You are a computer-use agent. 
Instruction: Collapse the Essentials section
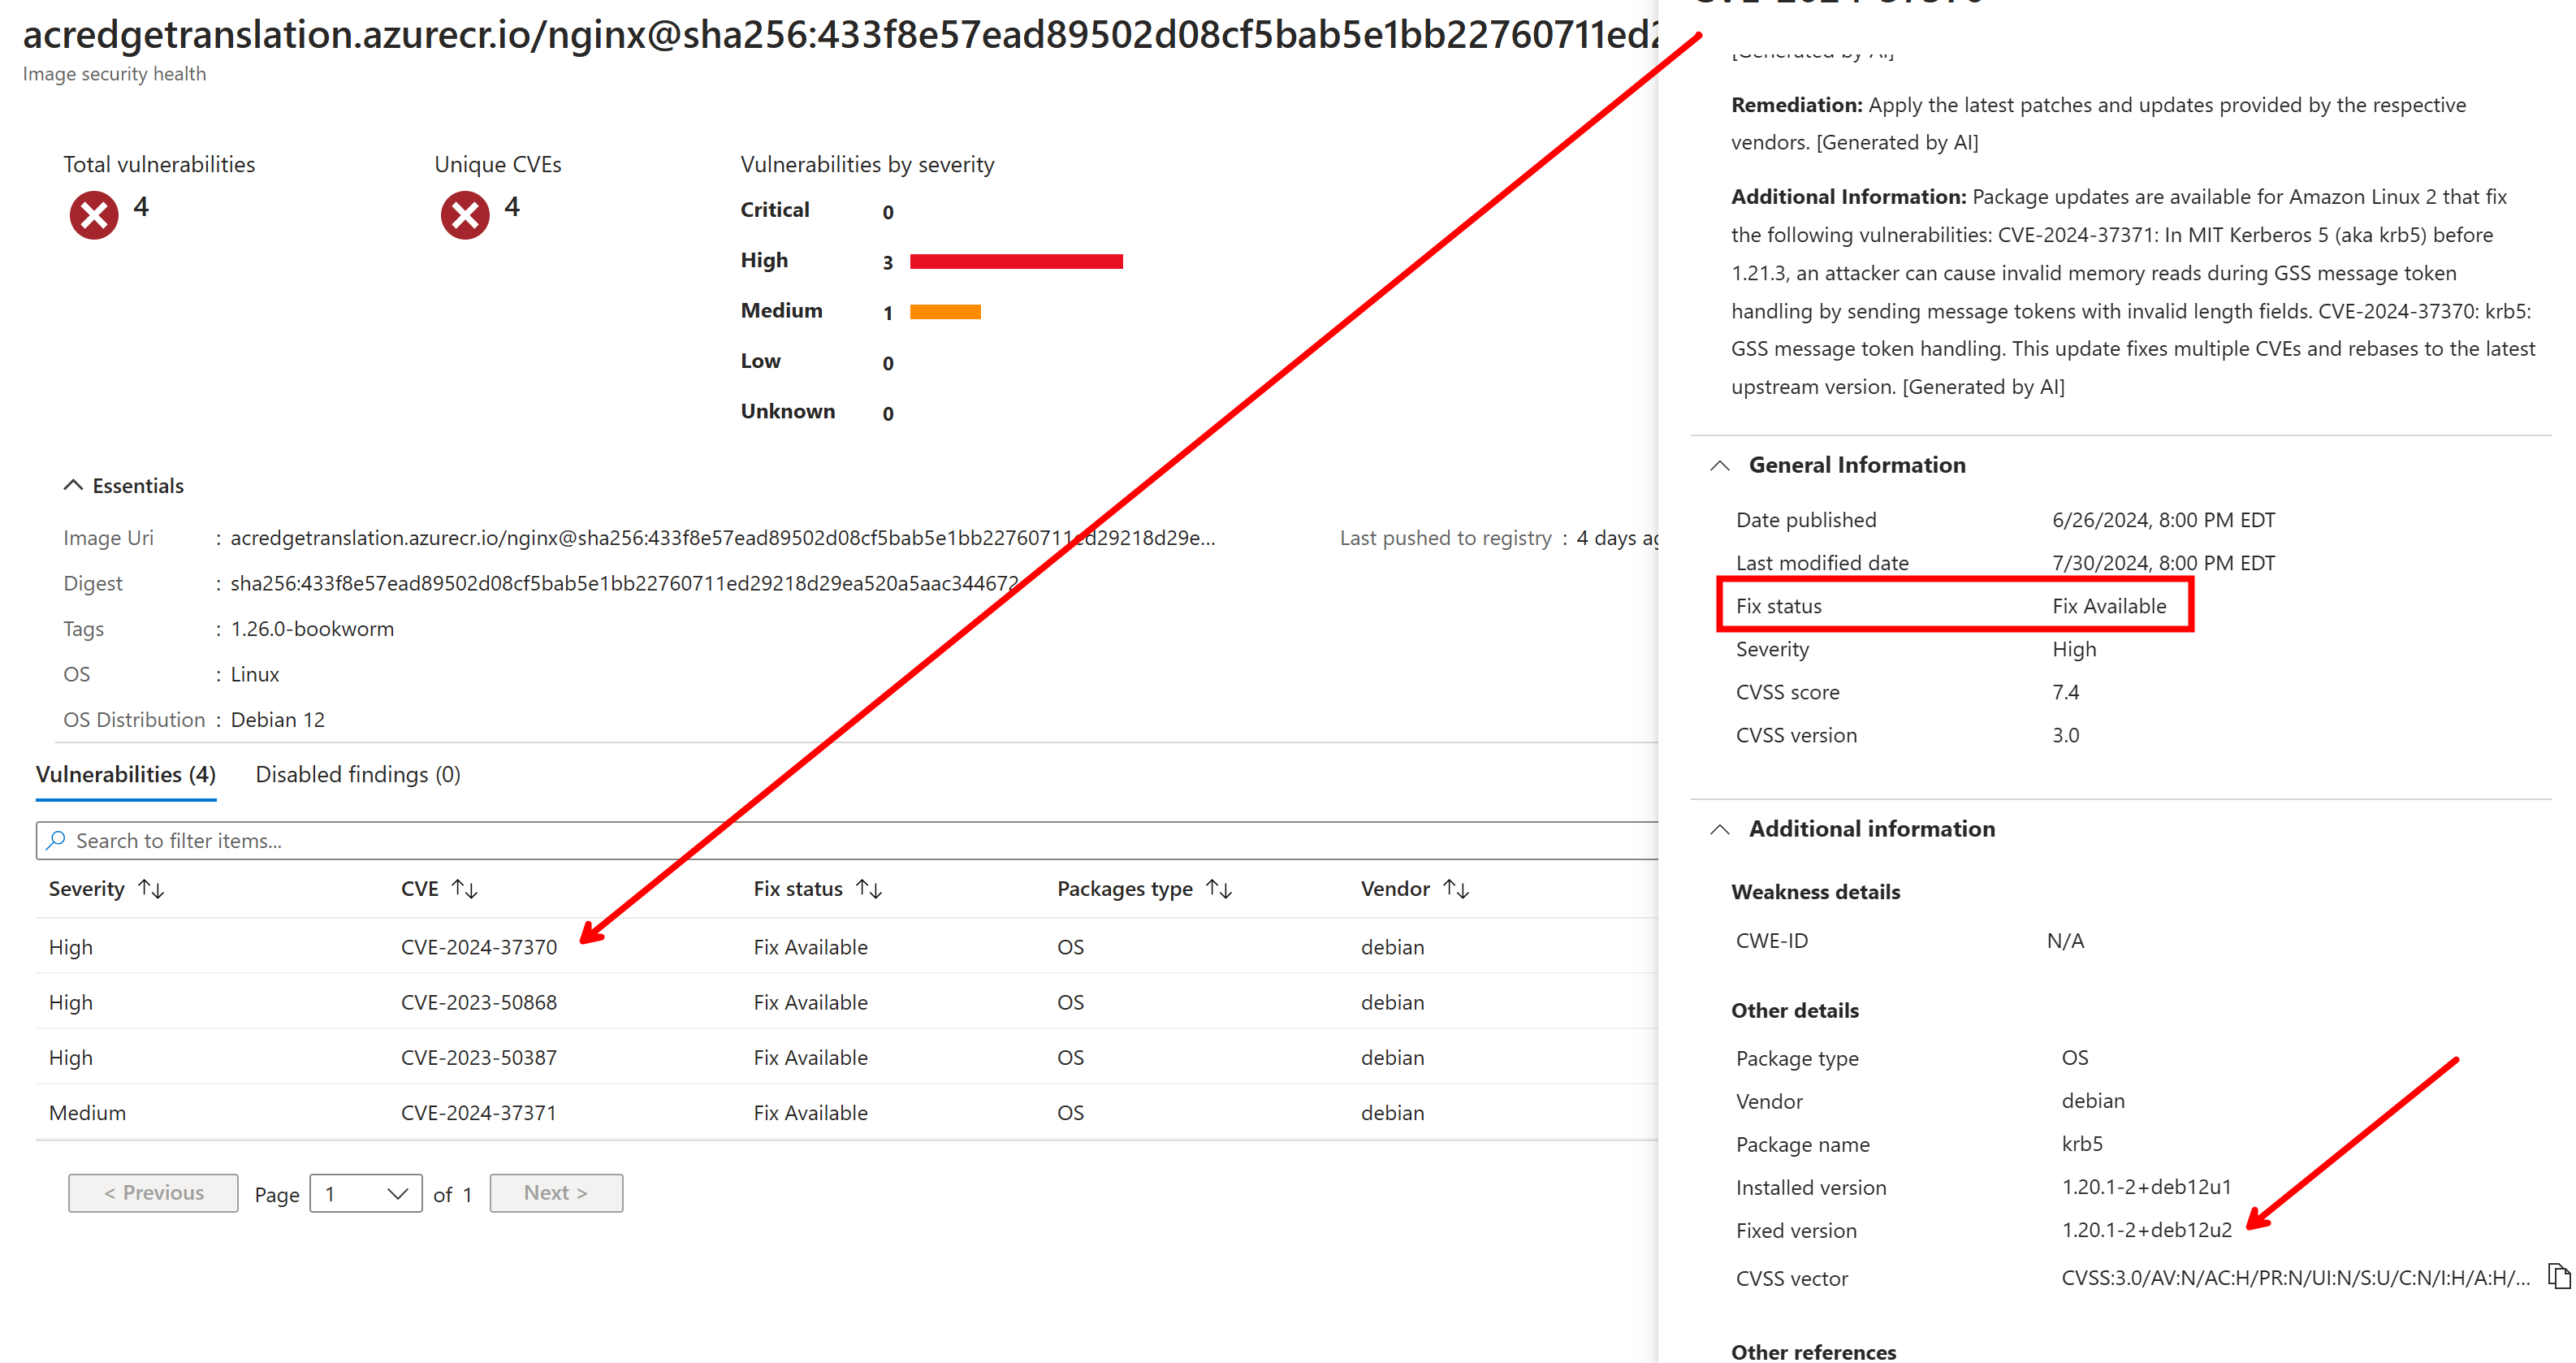(x=73, y=485)
